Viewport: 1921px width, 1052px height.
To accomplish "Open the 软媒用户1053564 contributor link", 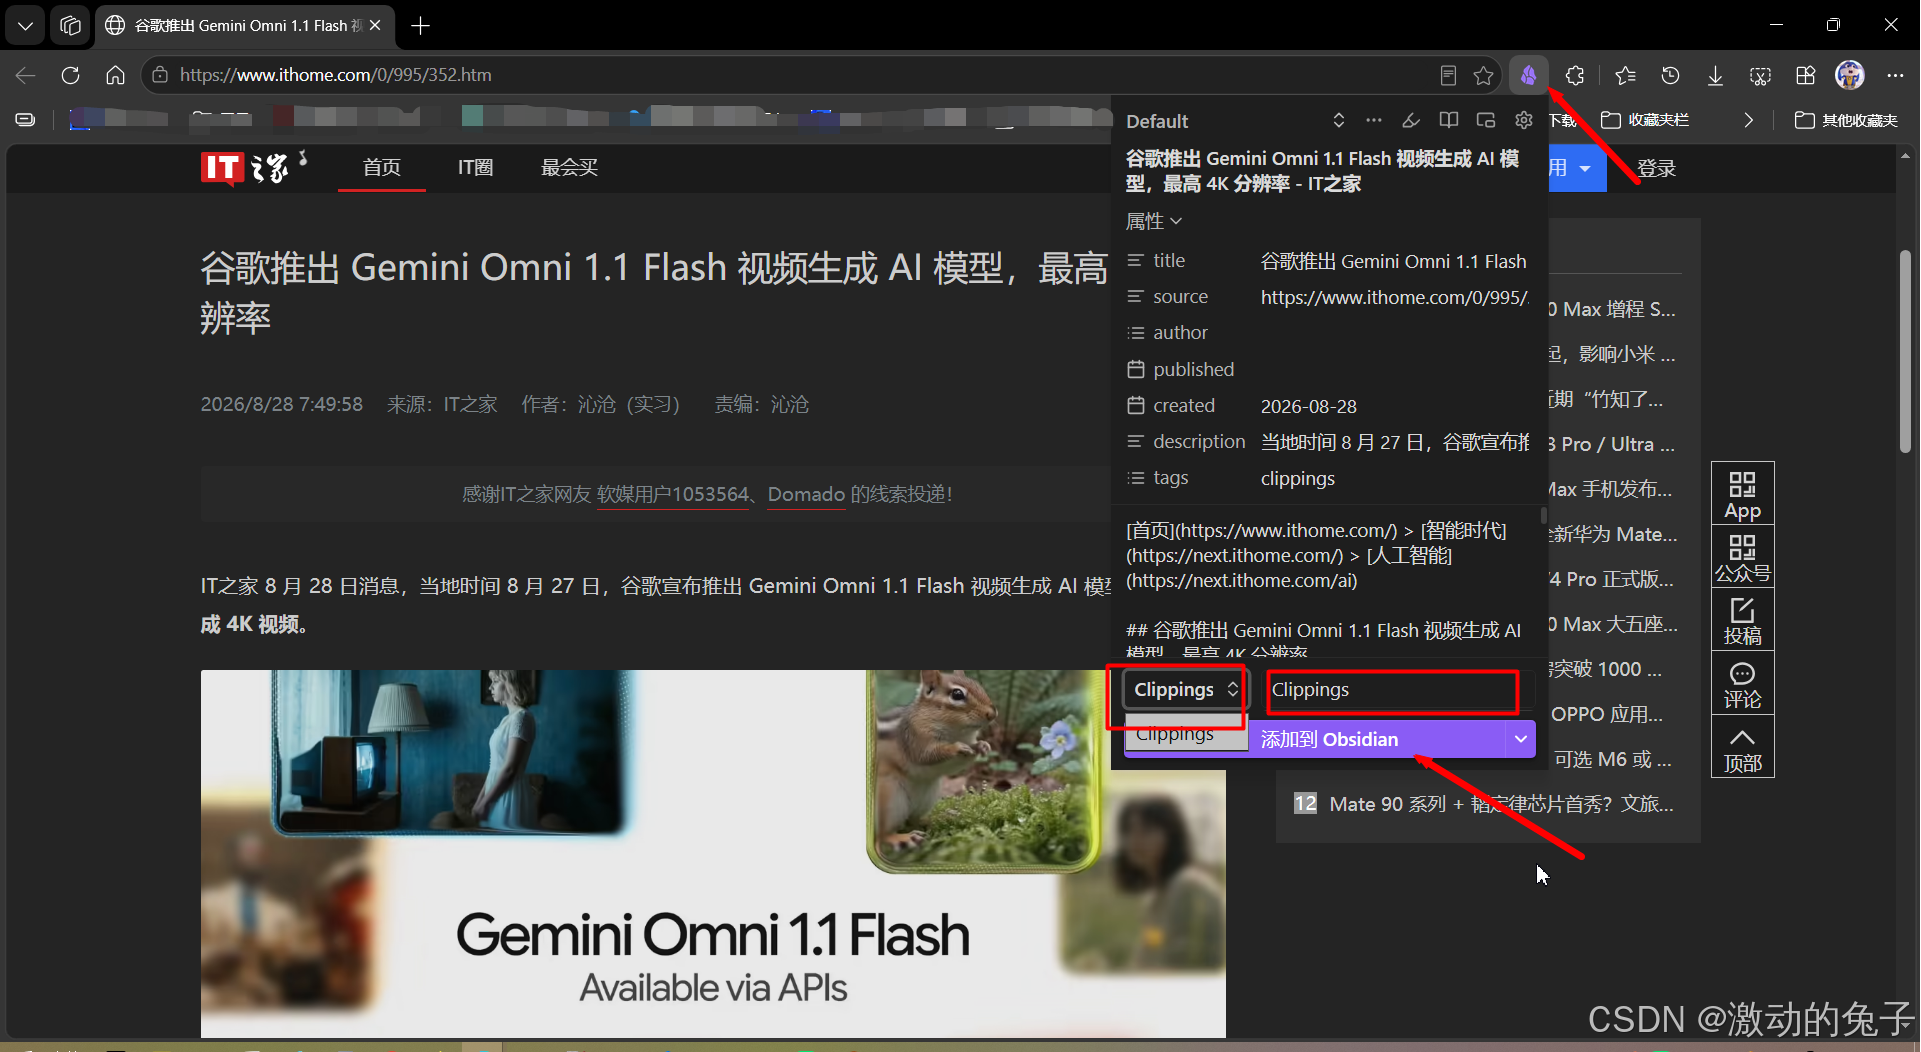I will [x=673, y=495].
